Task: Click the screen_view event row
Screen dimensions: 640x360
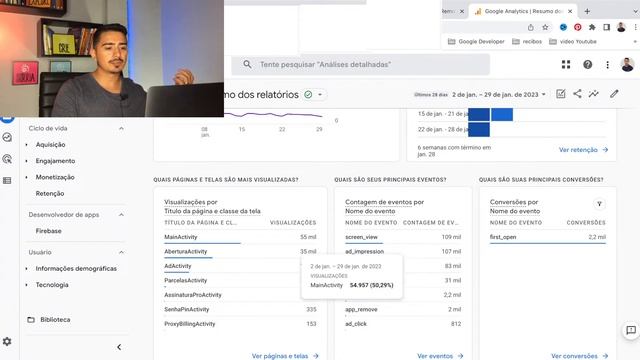Action: point(403,237)
